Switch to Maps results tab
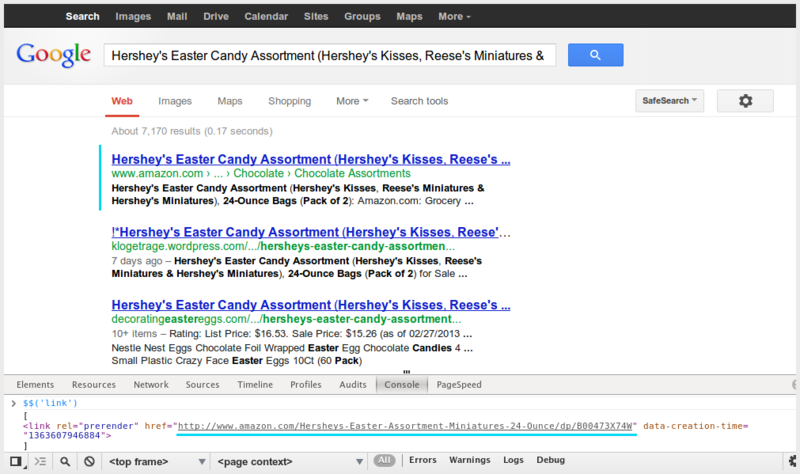Screen dimensions: 800x474 click(x=230, y=101)
